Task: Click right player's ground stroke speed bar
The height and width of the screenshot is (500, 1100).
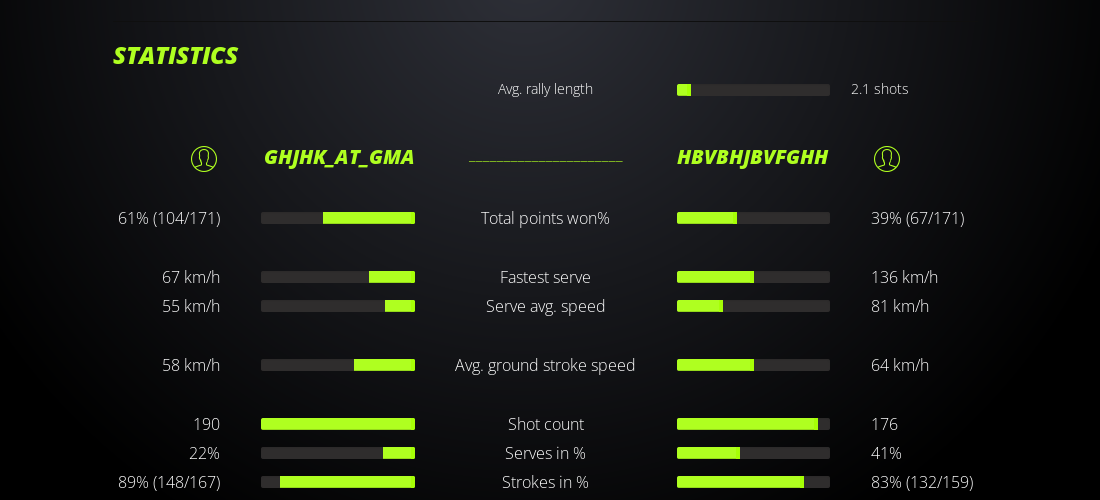Action: pyautogui.click(x=753, y=365)
